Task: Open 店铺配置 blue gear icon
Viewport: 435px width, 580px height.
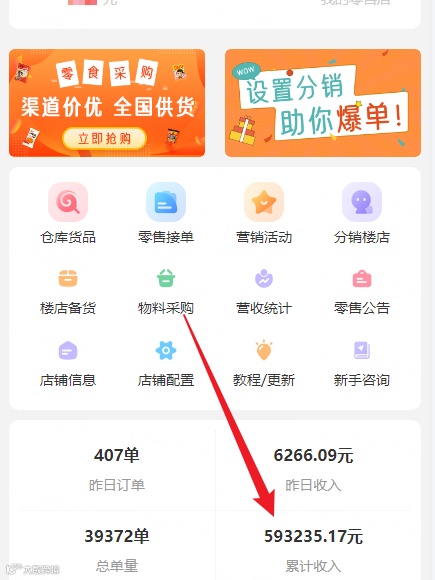Action: click(x=166, y=350)
